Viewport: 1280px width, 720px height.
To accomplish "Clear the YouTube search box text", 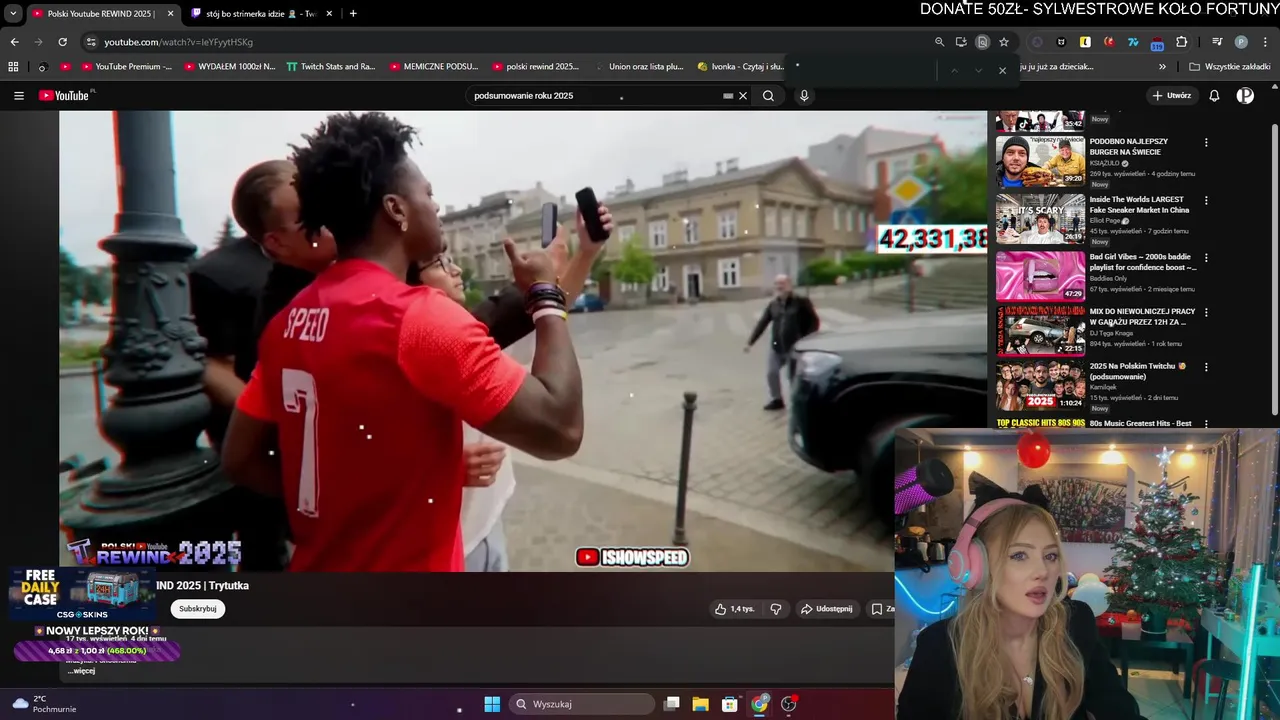I will click(743, 96).
